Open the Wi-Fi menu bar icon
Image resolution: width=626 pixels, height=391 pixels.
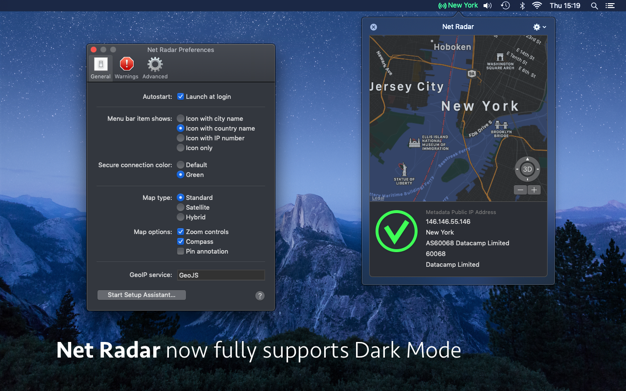tap(537, 6)
